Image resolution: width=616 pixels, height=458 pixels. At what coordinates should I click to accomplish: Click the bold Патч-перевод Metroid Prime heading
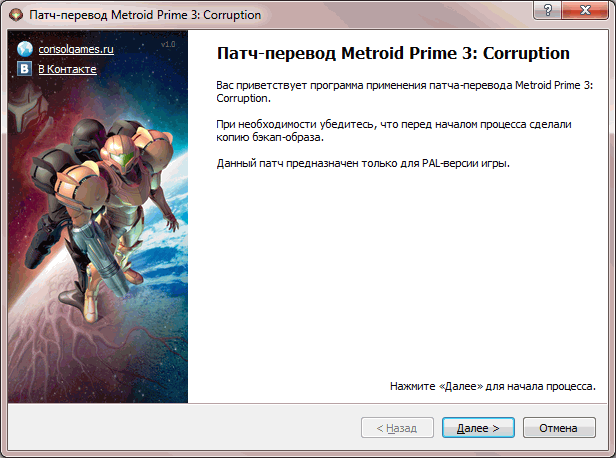(393, 53)
